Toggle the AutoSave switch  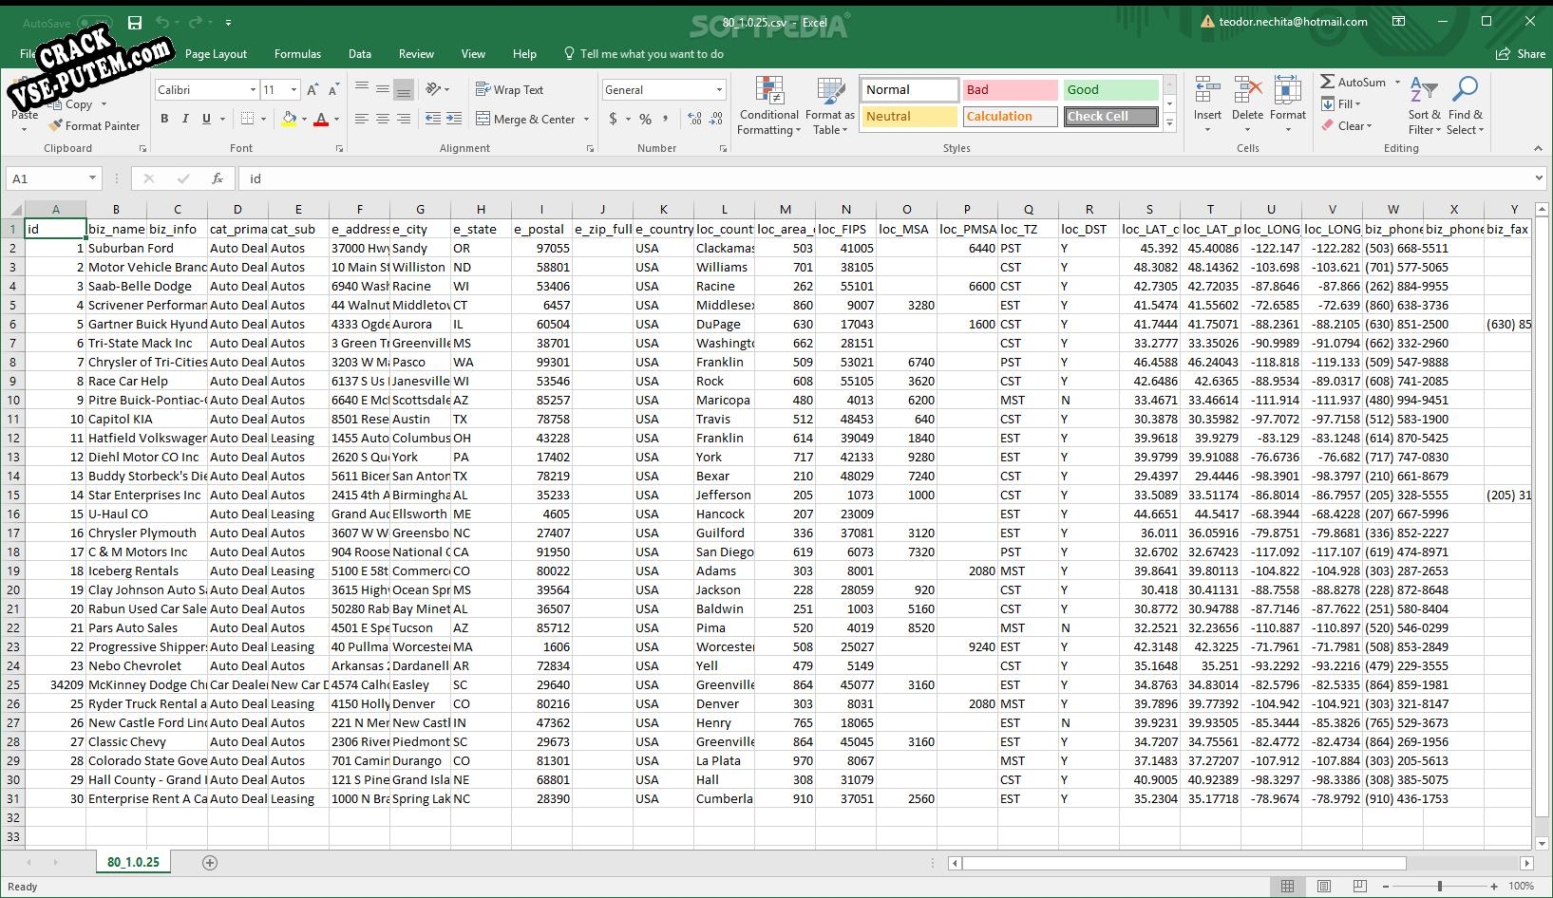[96, 22]
